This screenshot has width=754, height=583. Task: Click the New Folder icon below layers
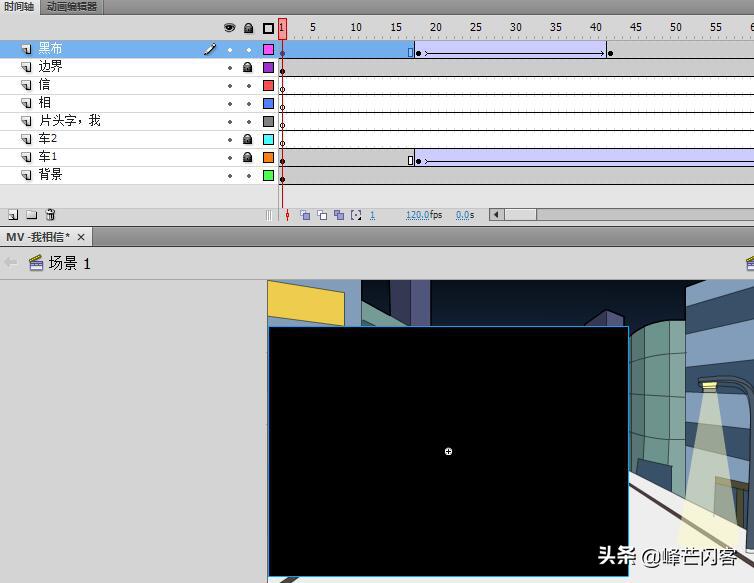pos(31,215)
